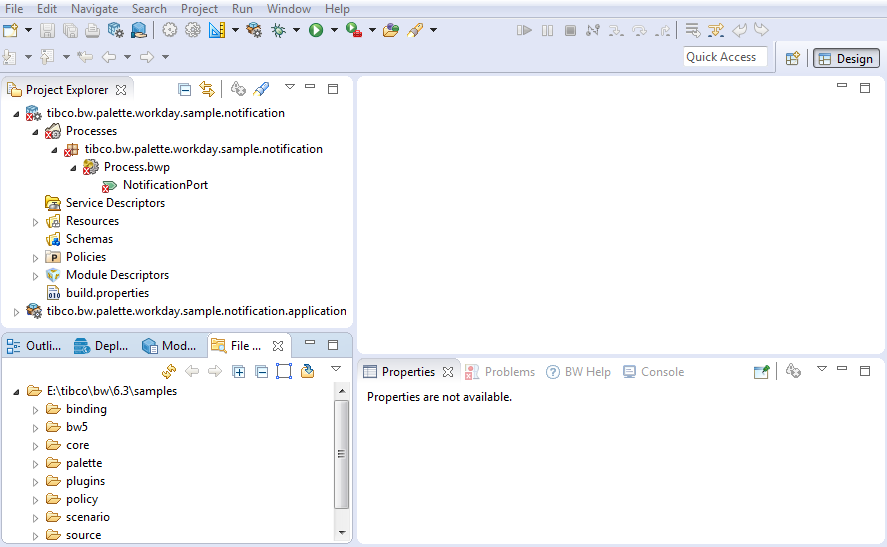Switch to the Console tab
Image resolution: width=887 pixels, height=547 pixels.
[x=653, y=372]
